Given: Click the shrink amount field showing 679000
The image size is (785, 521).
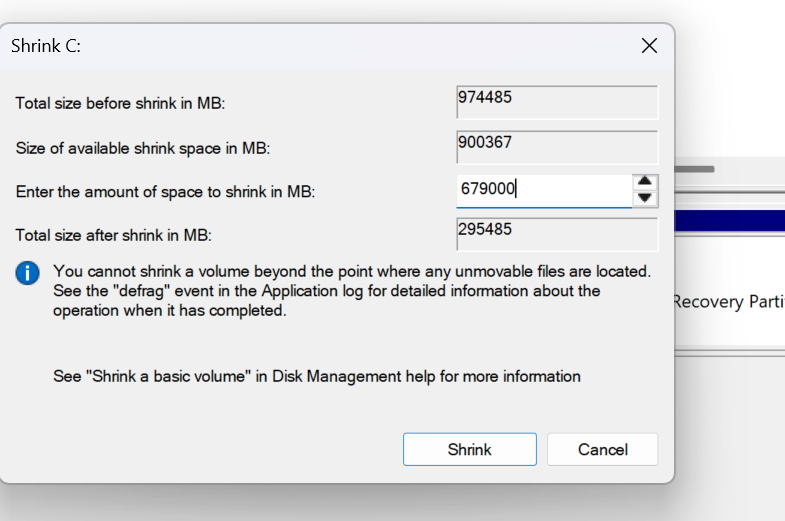Looking at the screenshot, I should point(543,190).
